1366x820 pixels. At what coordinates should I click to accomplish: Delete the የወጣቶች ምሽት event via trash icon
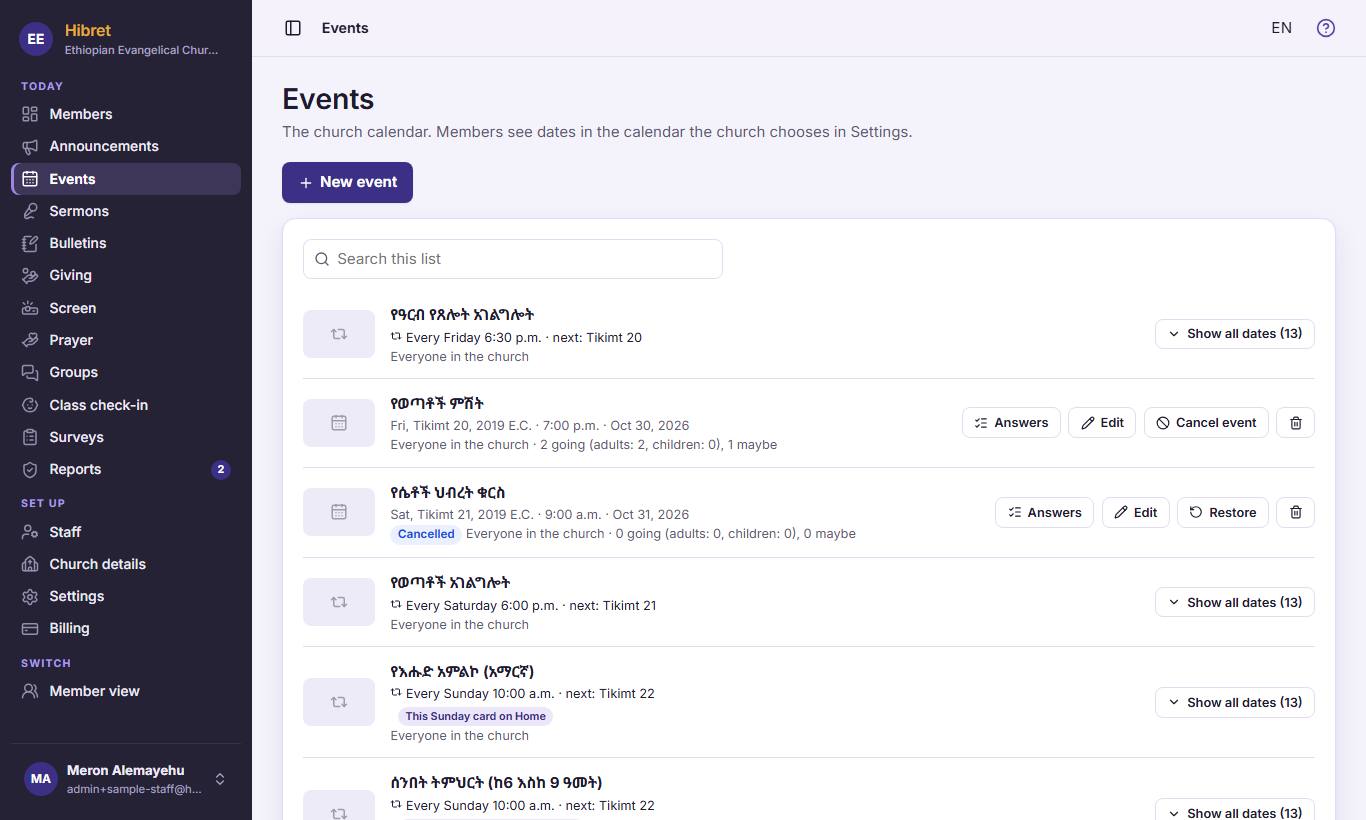pos(1296,423)
